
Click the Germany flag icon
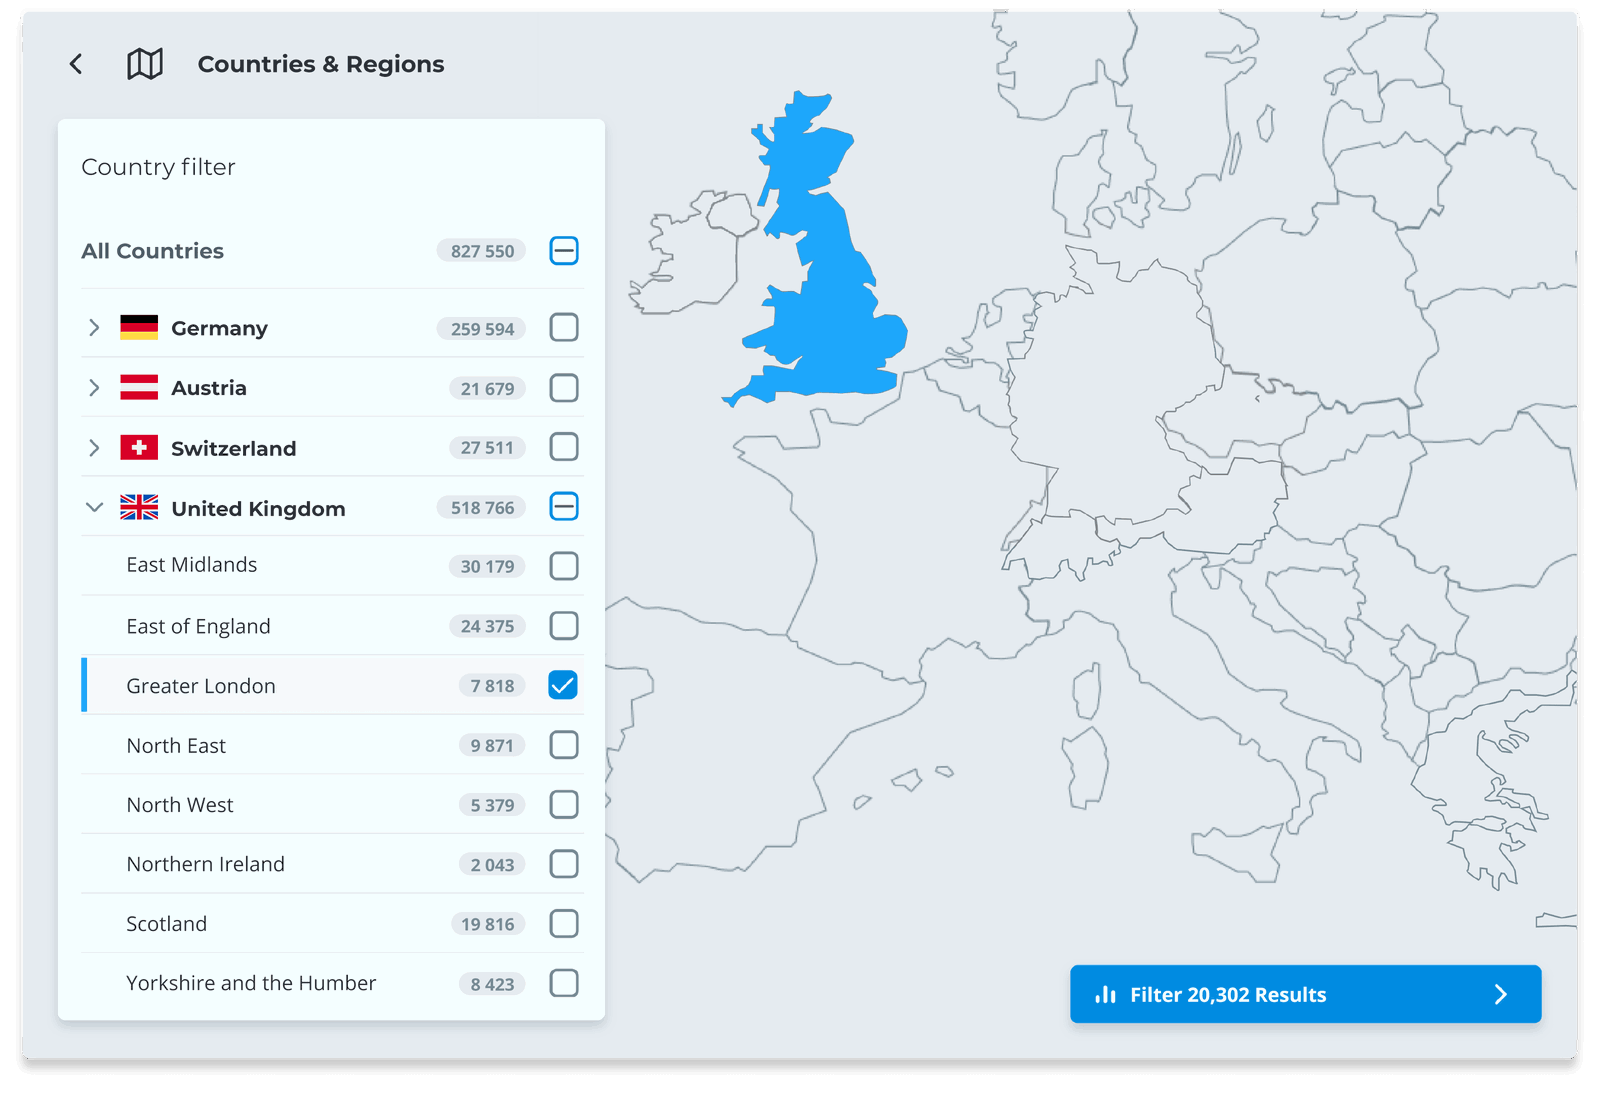pyautogui.click(x=139, y=328)
